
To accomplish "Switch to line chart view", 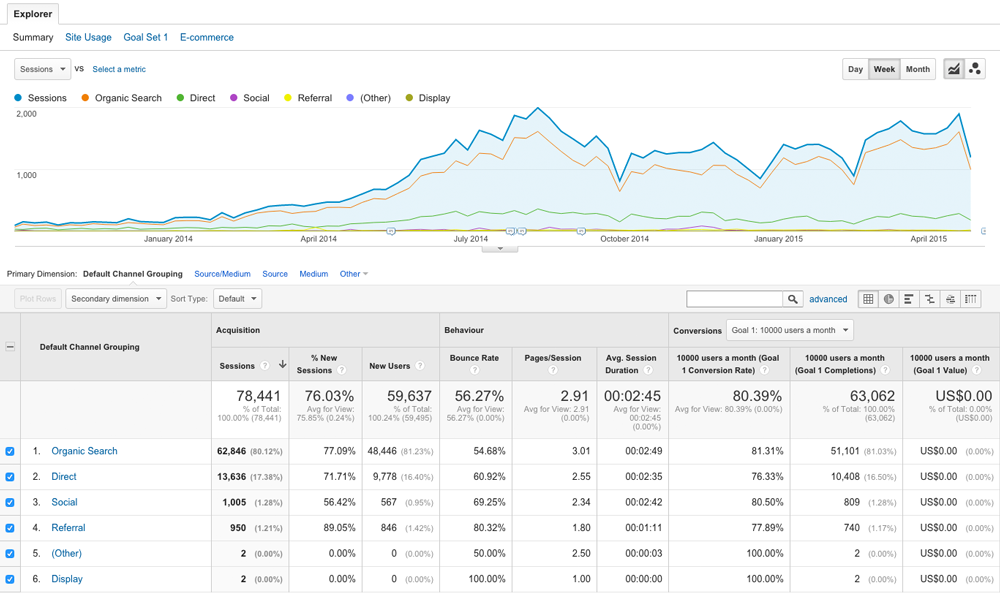I will (954, 69).
